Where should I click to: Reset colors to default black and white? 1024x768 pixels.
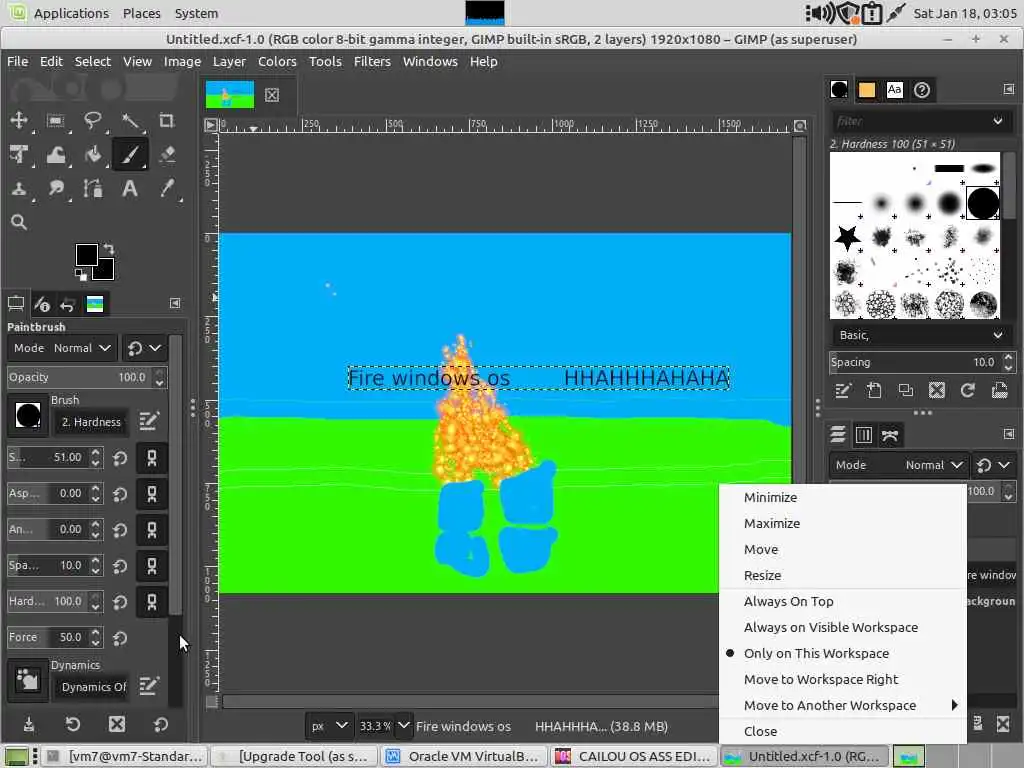tap(80, 274)
